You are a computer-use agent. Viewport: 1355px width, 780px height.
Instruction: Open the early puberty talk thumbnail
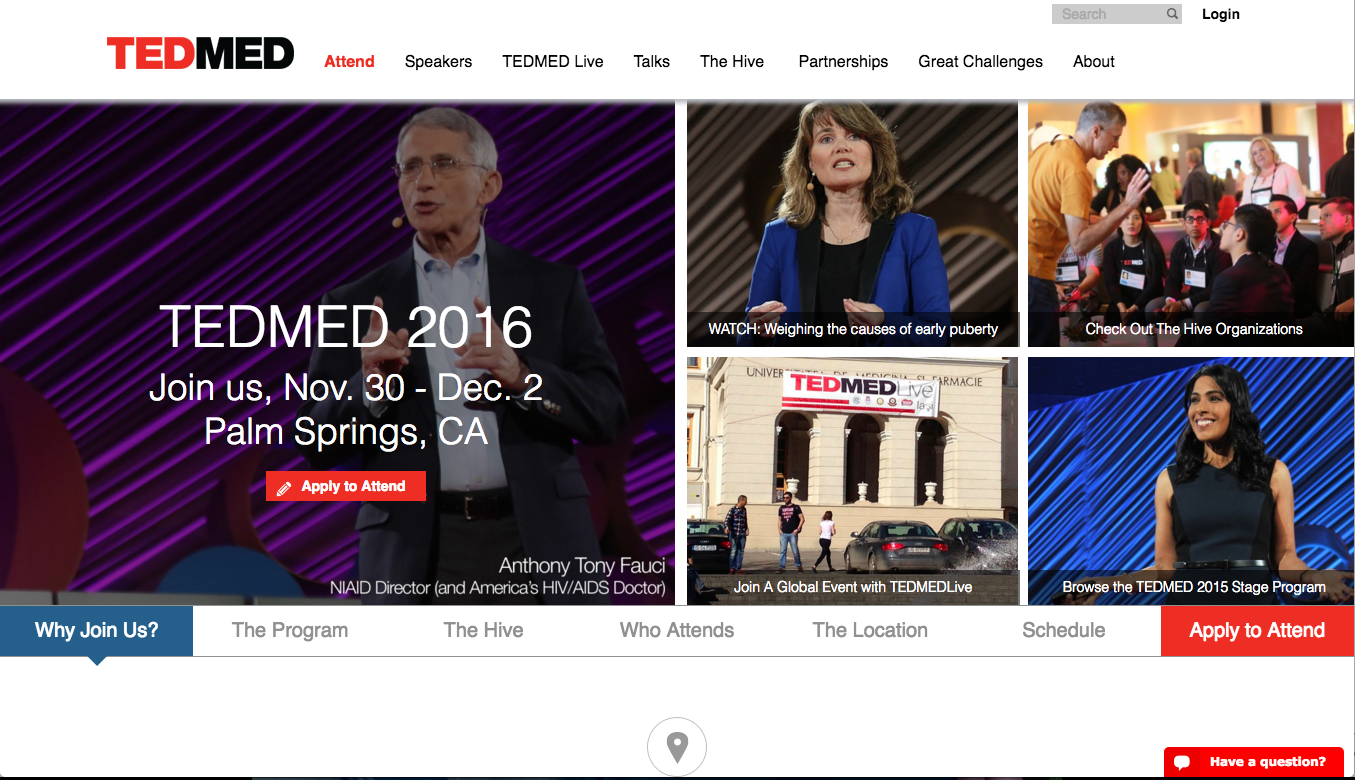852,224
